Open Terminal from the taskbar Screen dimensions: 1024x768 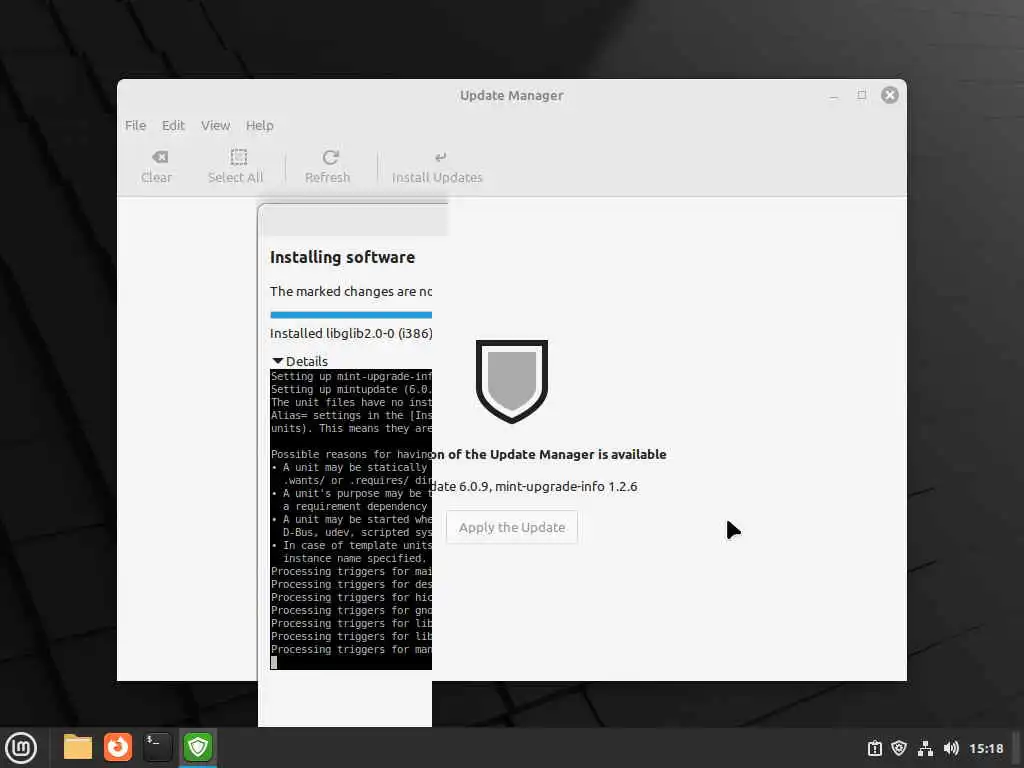pos(157,747)
